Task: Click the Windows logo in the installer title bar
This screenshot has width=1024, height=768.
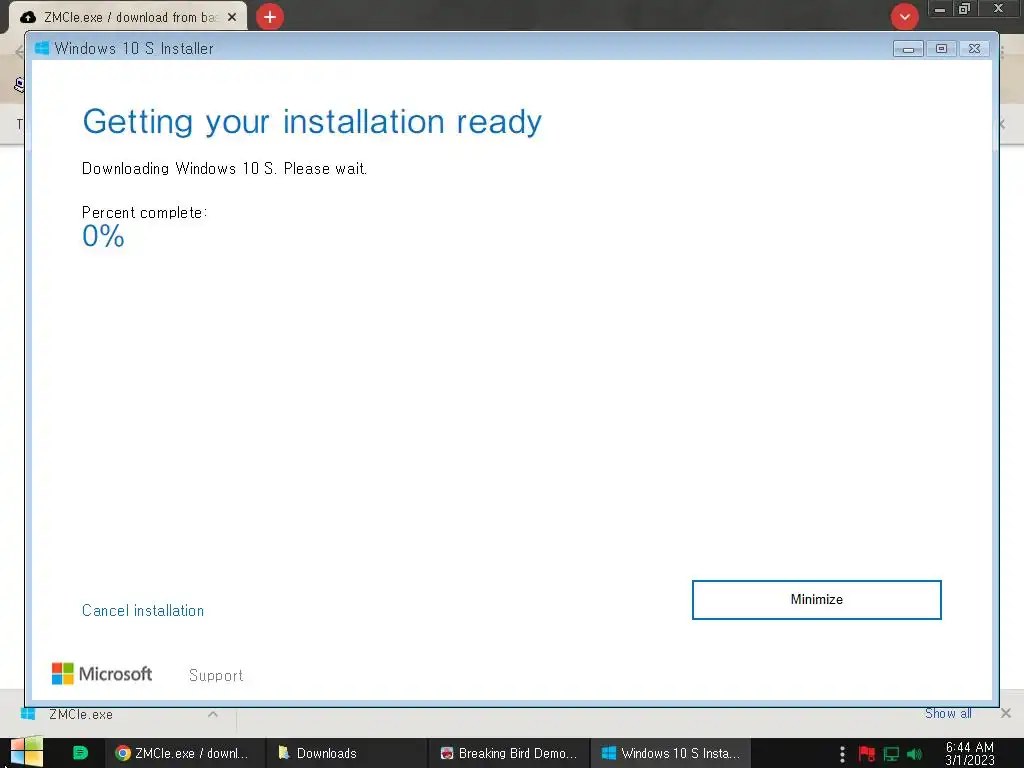Action: [x=42, y=48]
